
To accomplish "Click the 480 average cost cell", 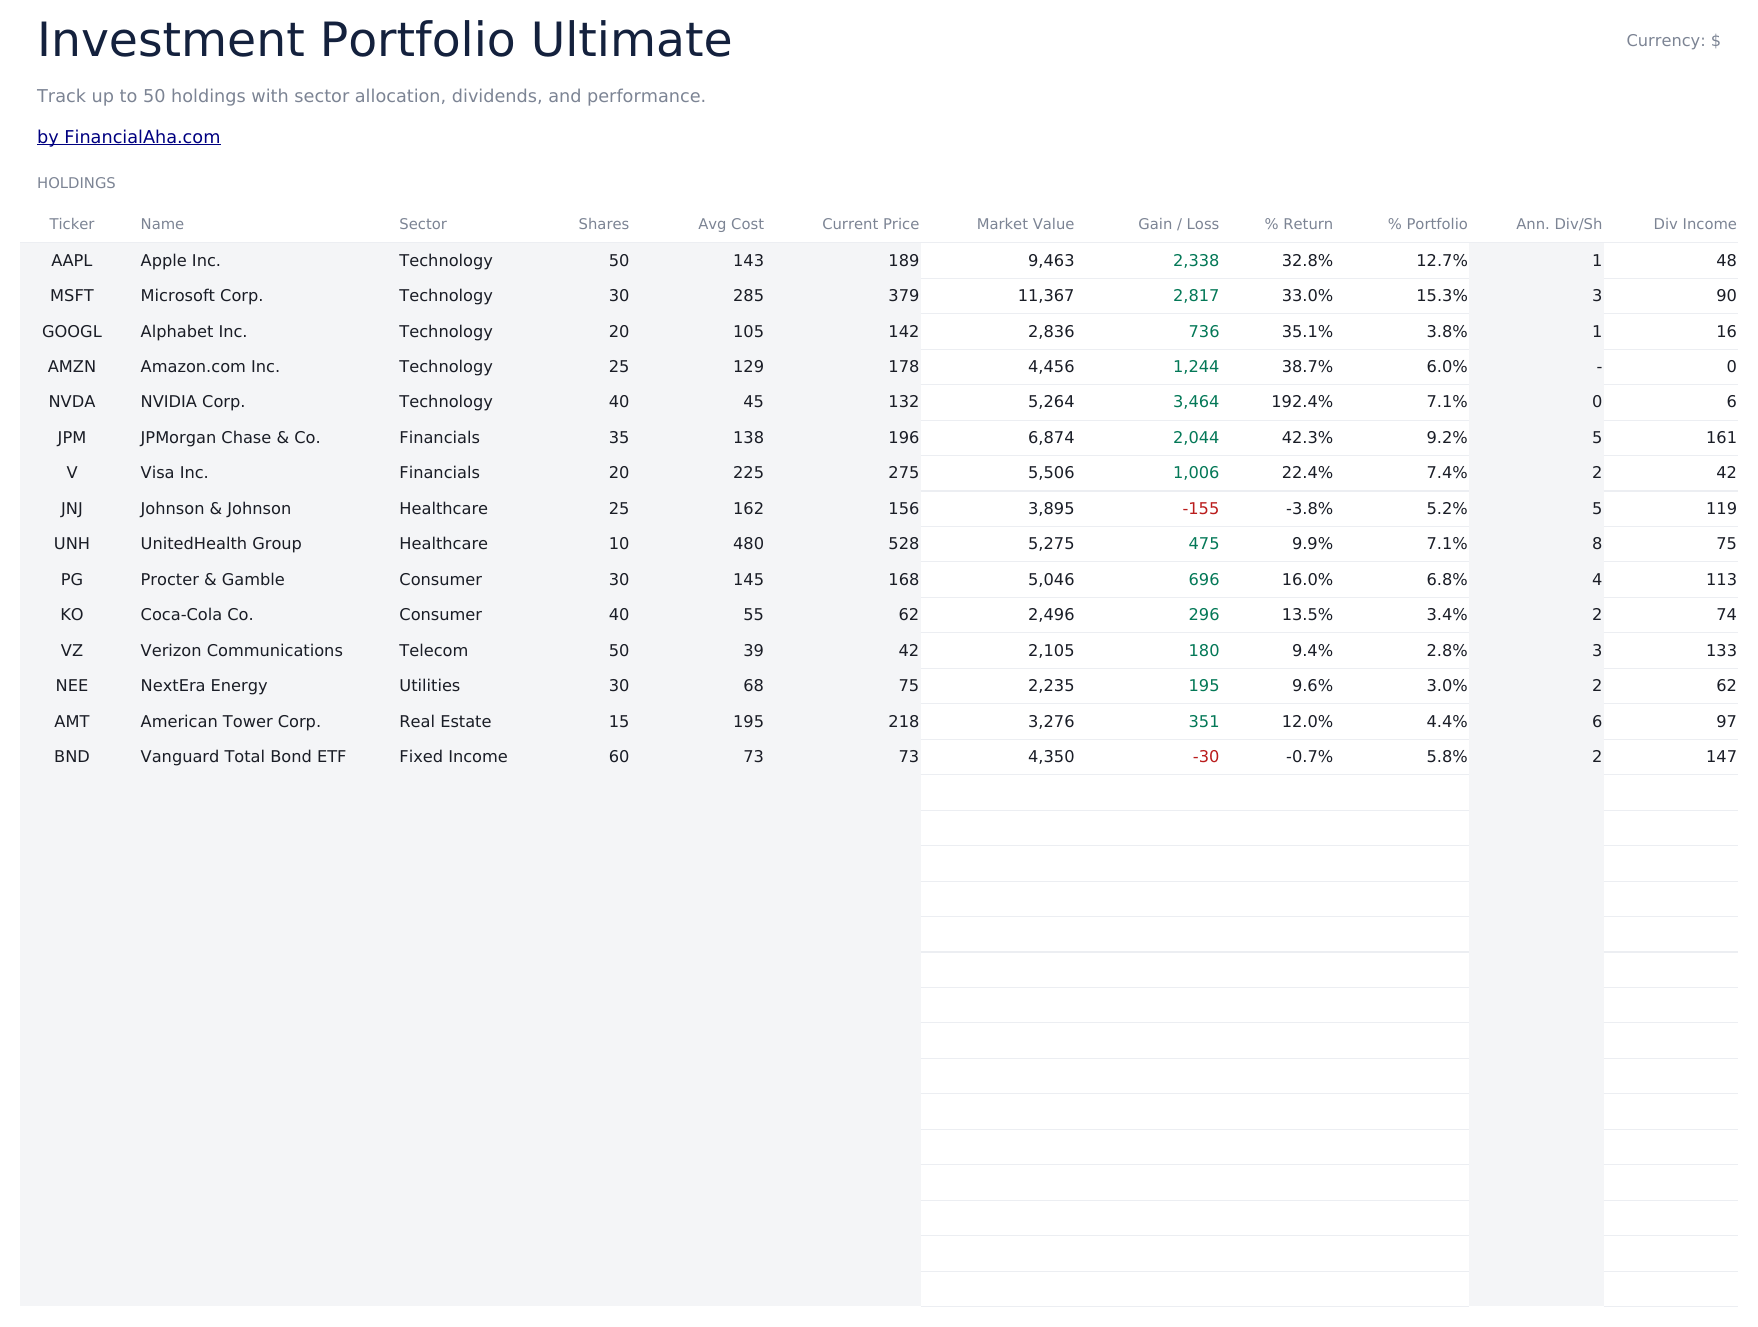I will [748, 544].
